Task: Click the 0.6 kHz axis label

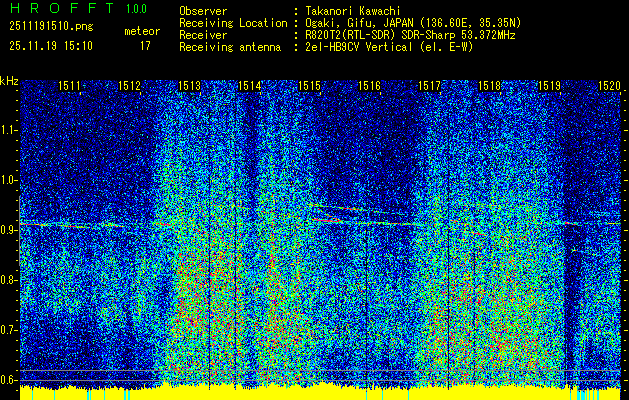Action: click(8, 380)
